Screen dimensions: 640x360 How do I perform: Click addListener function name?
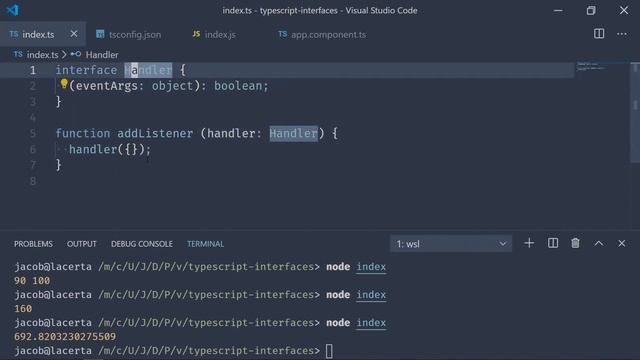pos(155,133)
